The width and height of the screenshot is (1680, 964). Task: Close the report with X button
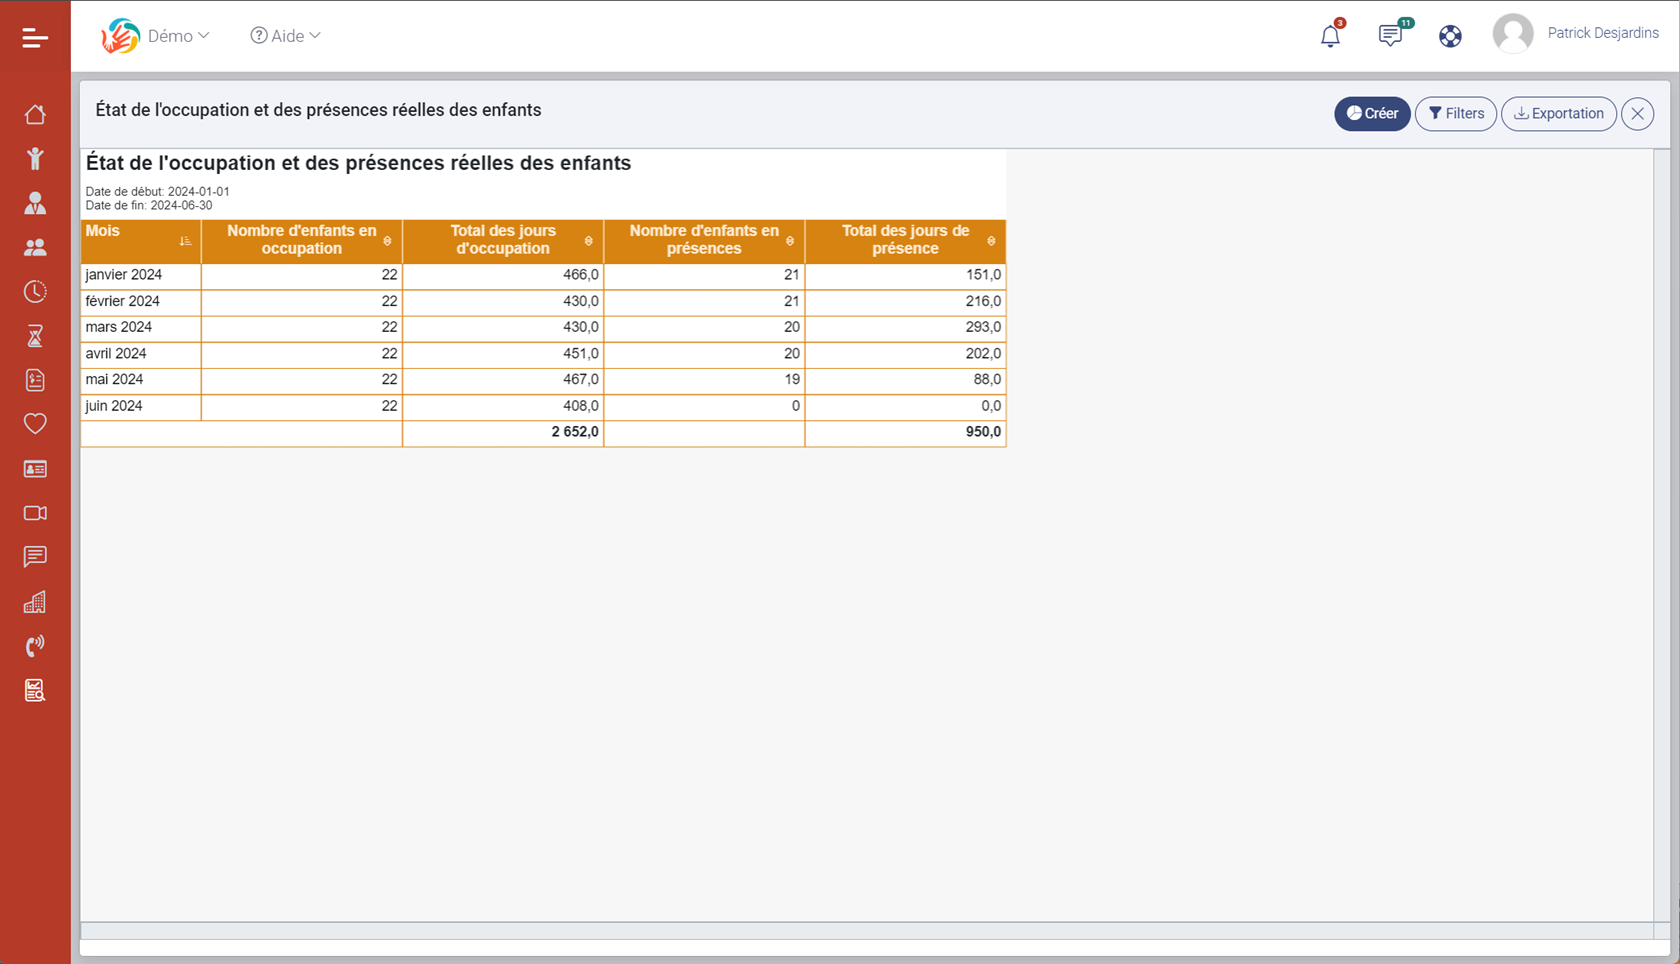coord(1637,114)
